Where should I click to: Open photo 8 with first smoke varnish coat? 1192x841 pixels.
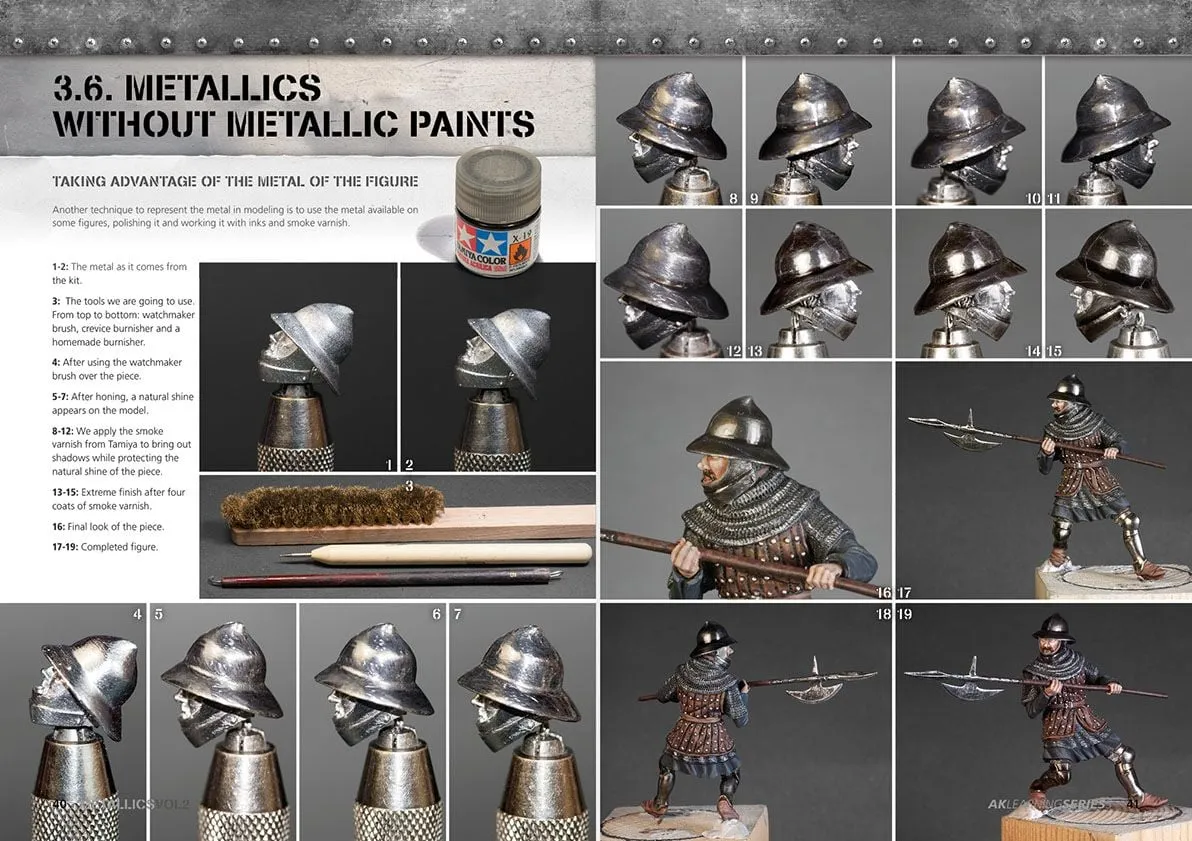[x=668, y=131]
